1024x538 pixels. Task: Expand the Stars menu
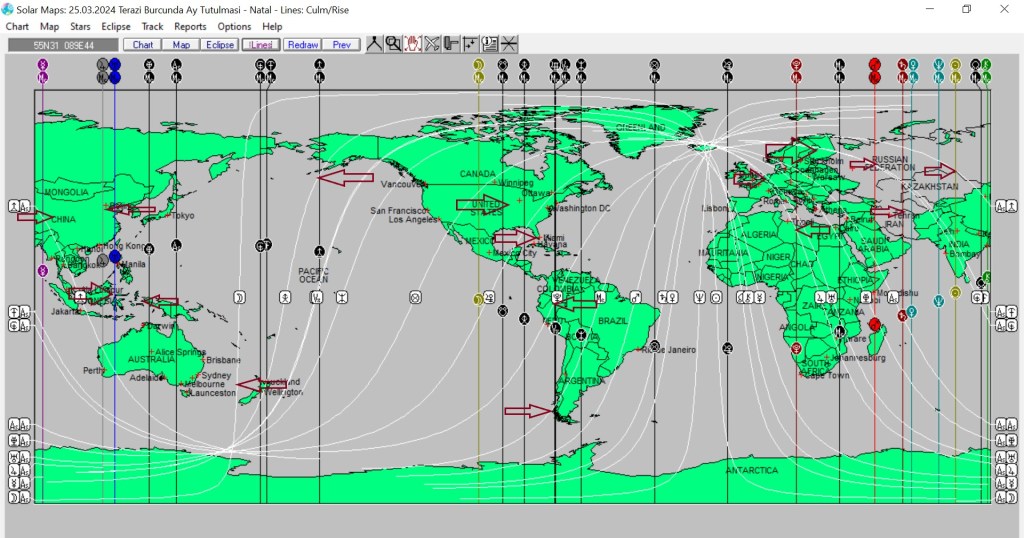[x=80, y=27]
